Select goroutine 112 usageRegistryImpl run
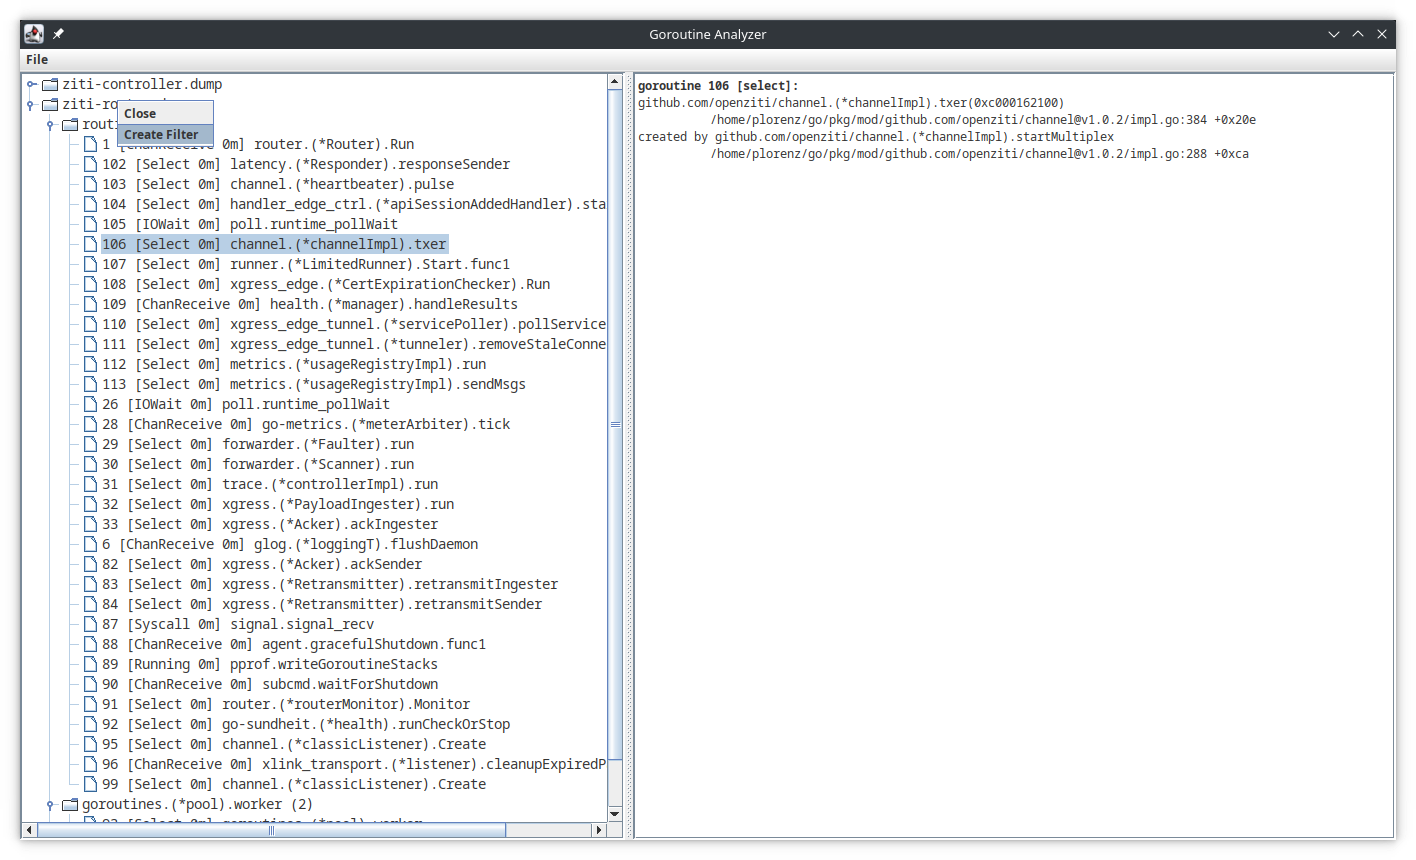 click(294, 364)
